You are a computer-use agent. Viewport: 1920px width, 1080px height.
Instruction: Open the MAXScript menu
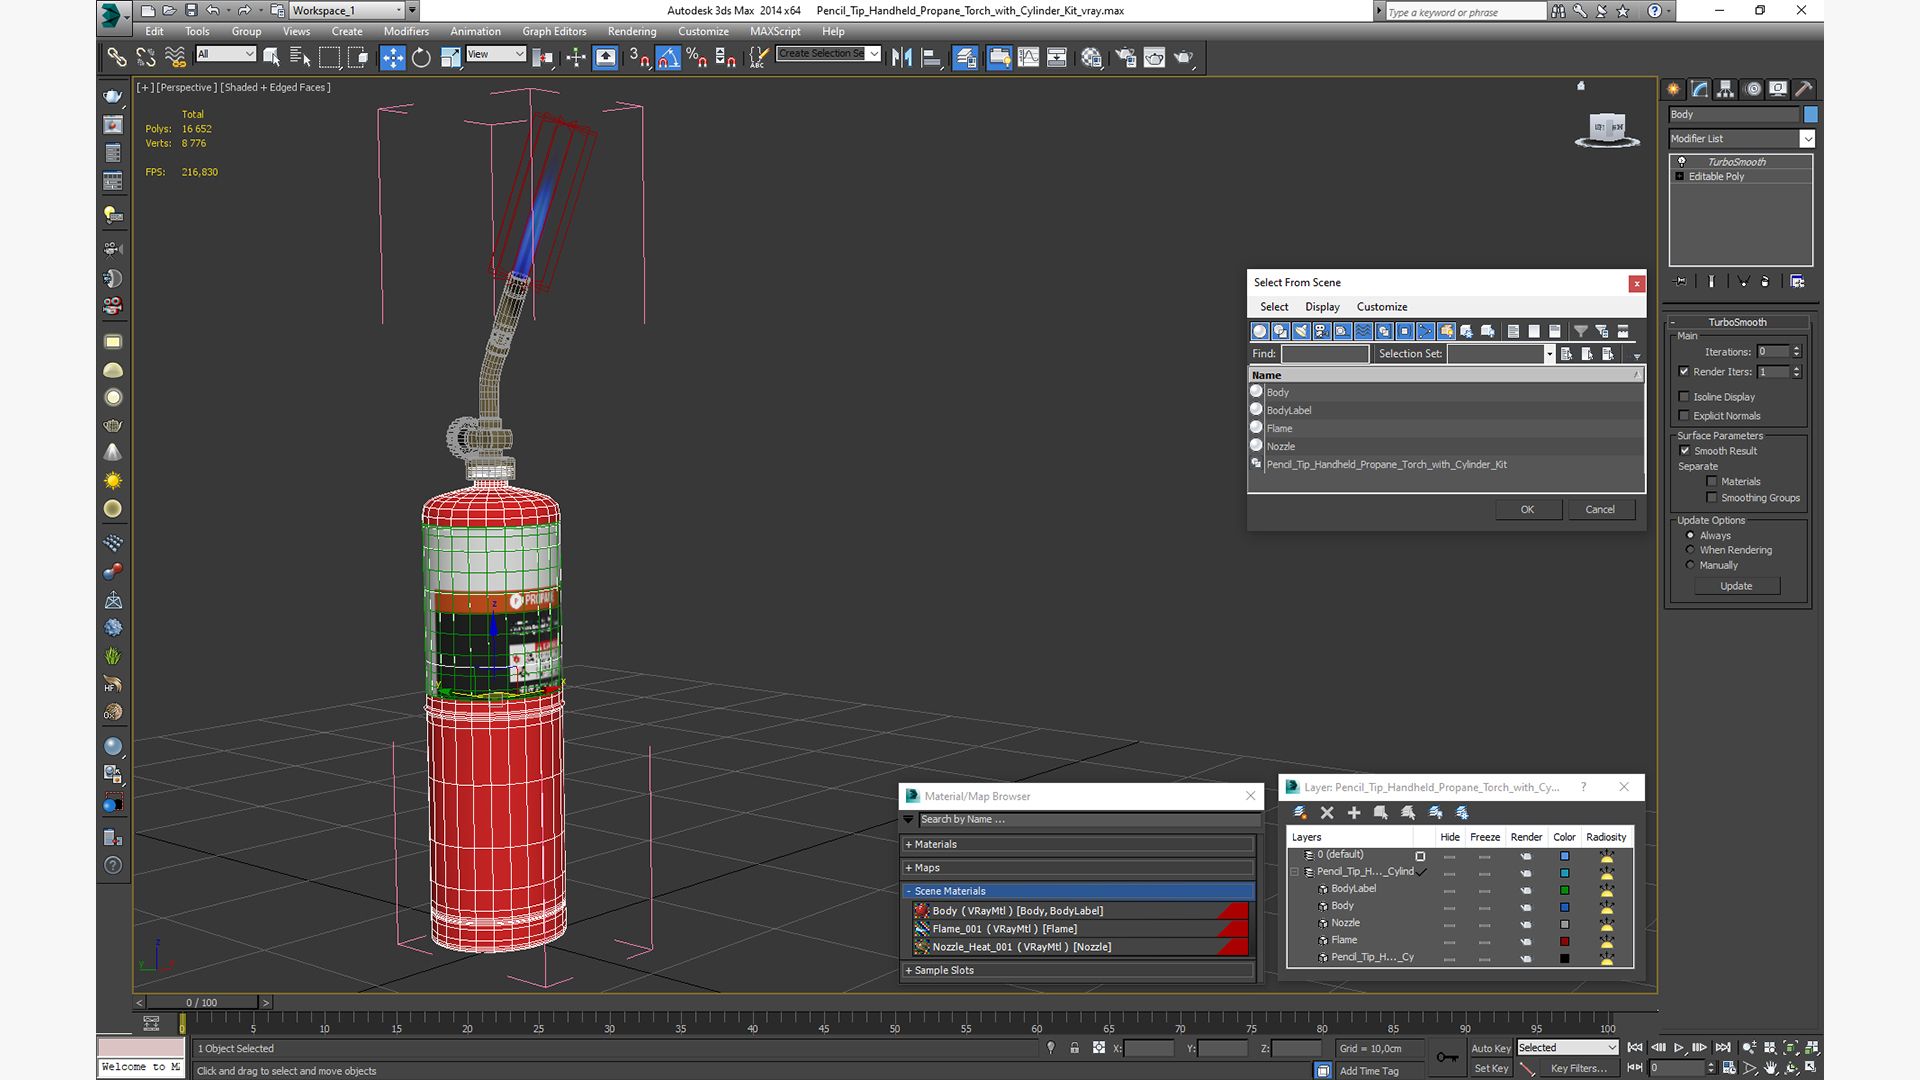(x=775, y=31)
